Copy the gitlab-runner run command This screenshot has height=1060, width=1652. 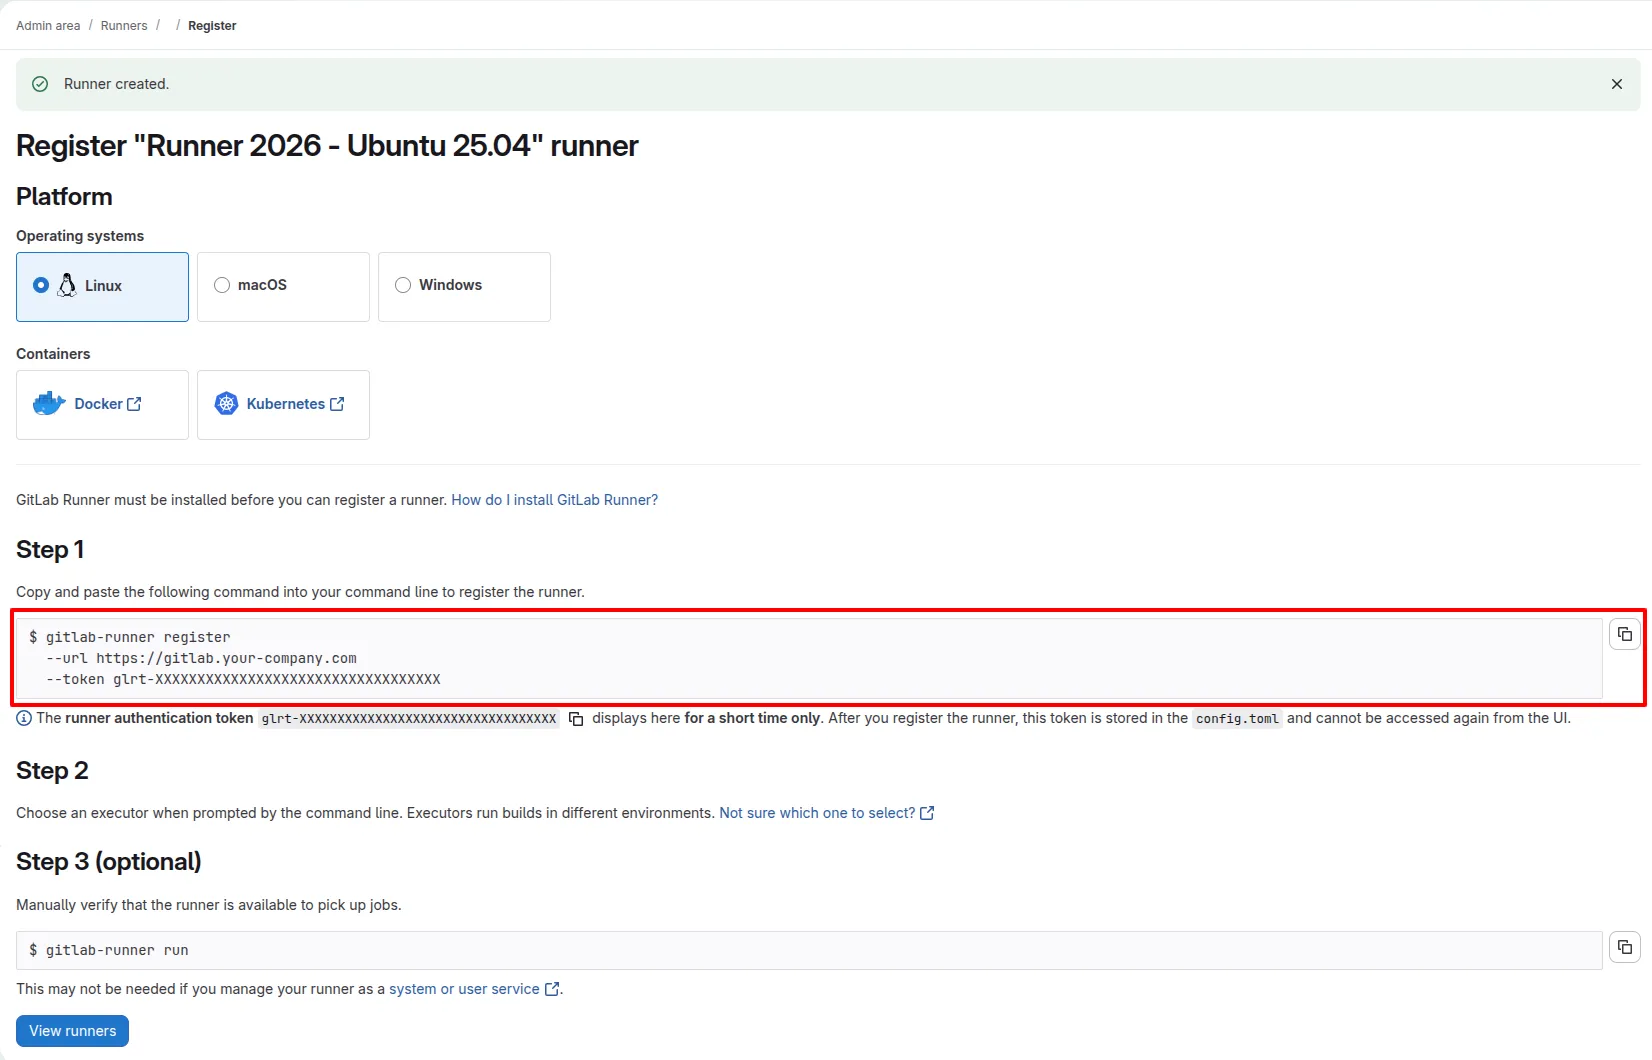1625,947
